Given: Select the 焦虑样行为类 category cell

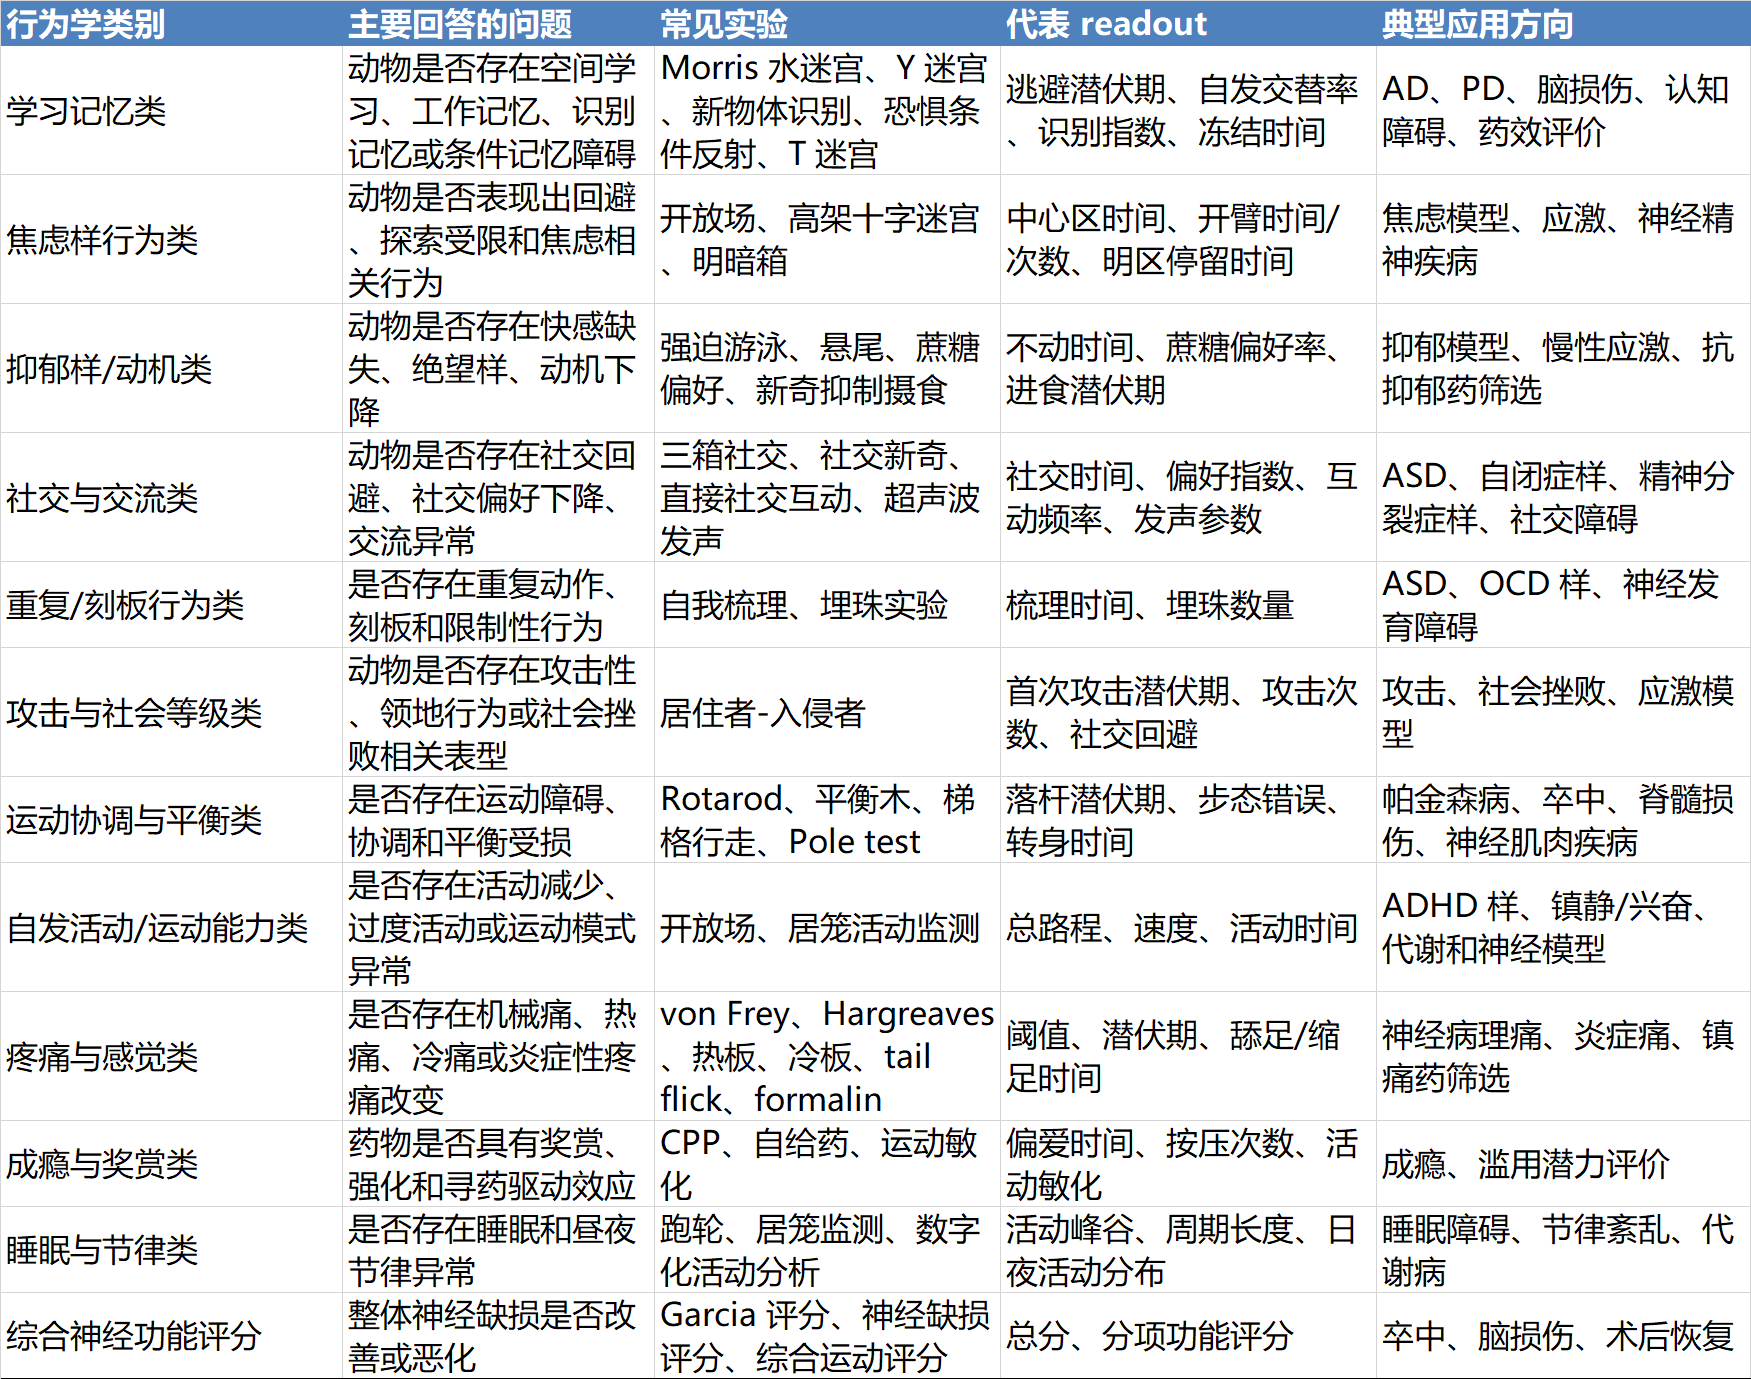Looking at the screenshot, I should 102,240.
